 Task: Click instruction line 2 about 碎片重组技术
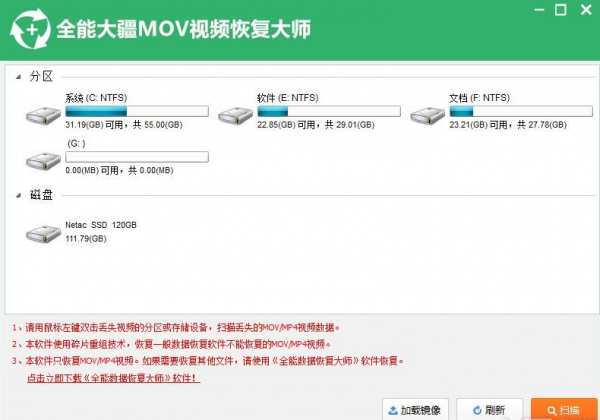(171, 344)
